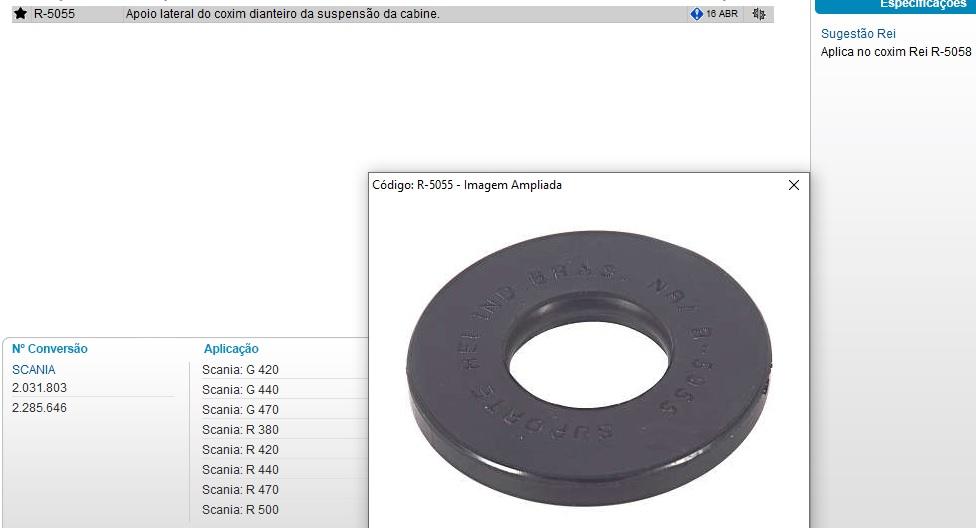Select the 'Aplica no coxim Rei R-5058' suggestion
This screenshot has width=976, height=528.
[x=895, y=52]
